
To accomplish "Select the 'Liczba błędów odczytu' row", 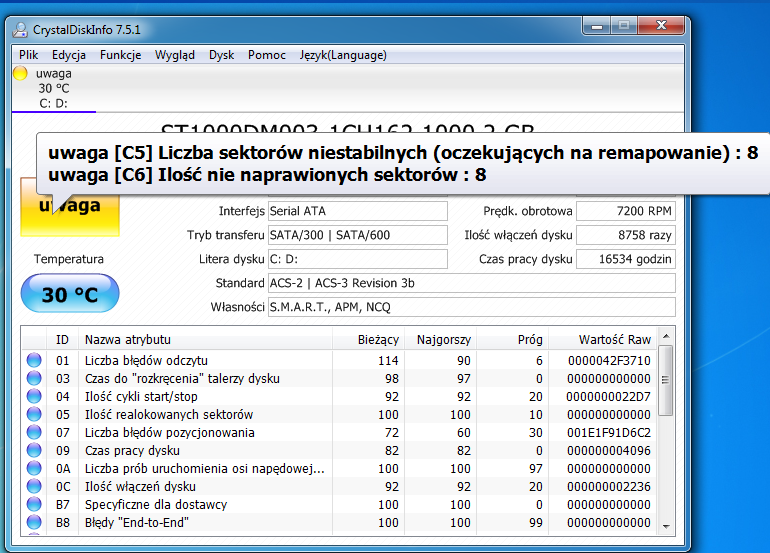I will pyautogui.click(x=340, y=360).
